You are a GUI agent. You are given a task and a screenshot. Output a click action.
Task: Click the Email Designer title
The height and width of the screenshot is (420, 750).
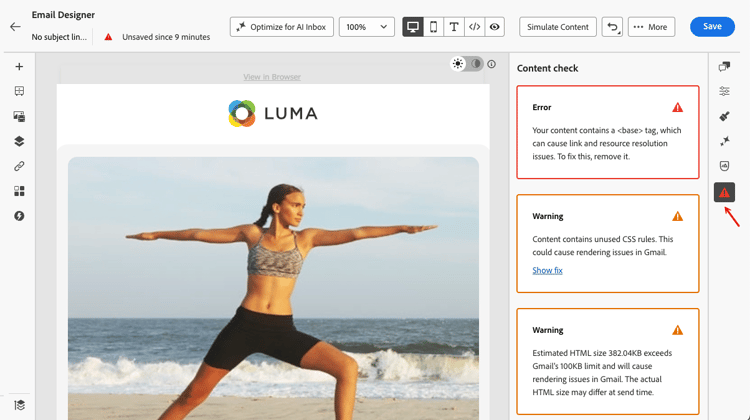pos(63,15)
